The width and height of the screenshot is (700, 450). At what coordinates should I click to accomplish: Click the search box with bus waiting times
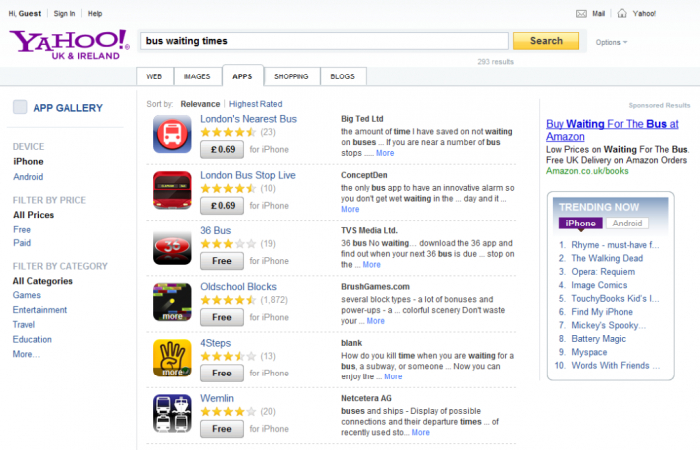[x=323, y=41]
